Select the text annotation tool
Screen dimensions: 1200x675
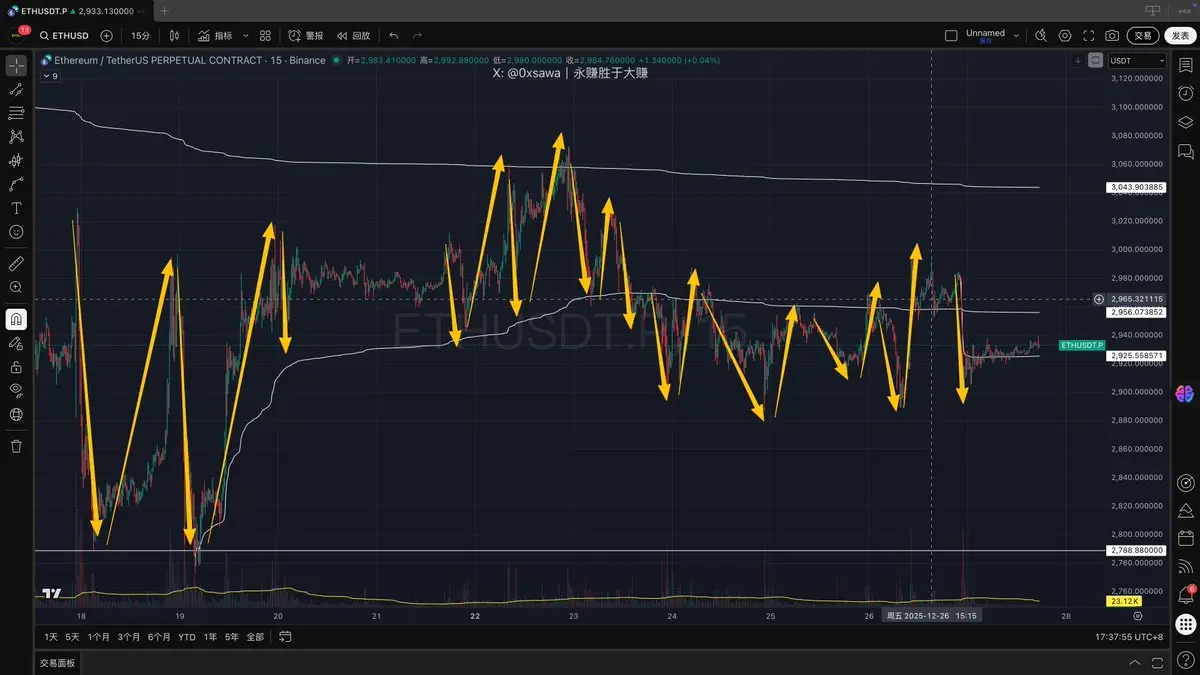coord(16,208)
